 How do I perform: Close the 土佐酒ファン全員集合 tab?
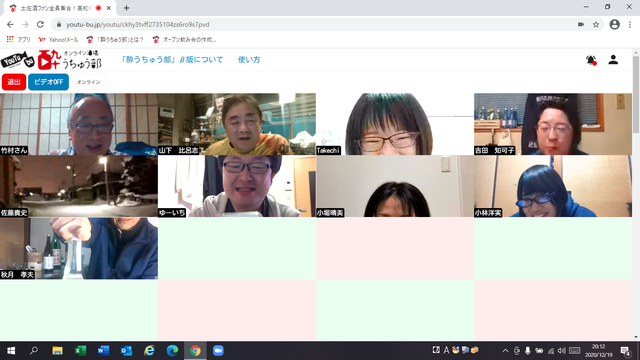coord(109,8)
